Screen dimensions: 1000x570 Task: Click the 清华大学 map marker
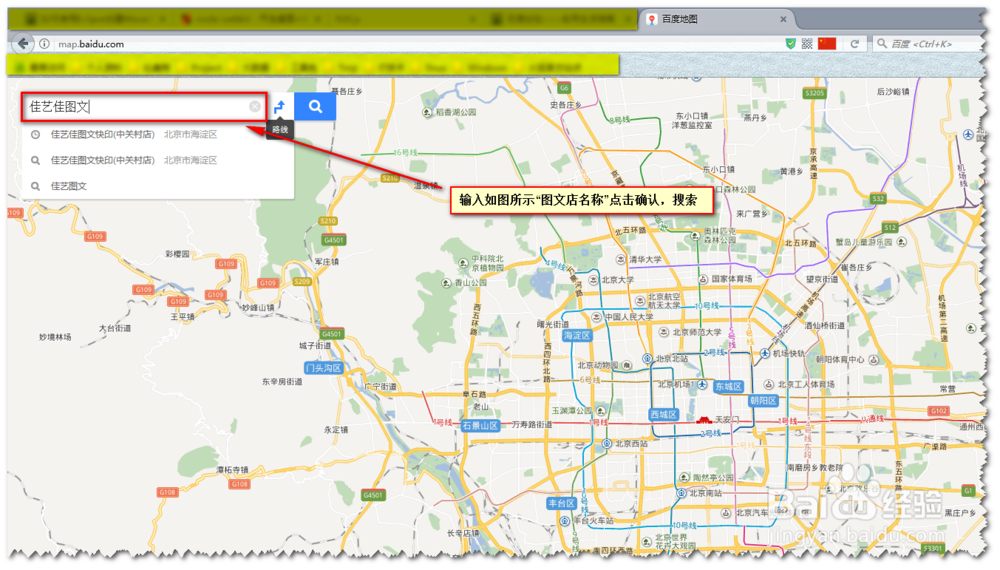621,259
